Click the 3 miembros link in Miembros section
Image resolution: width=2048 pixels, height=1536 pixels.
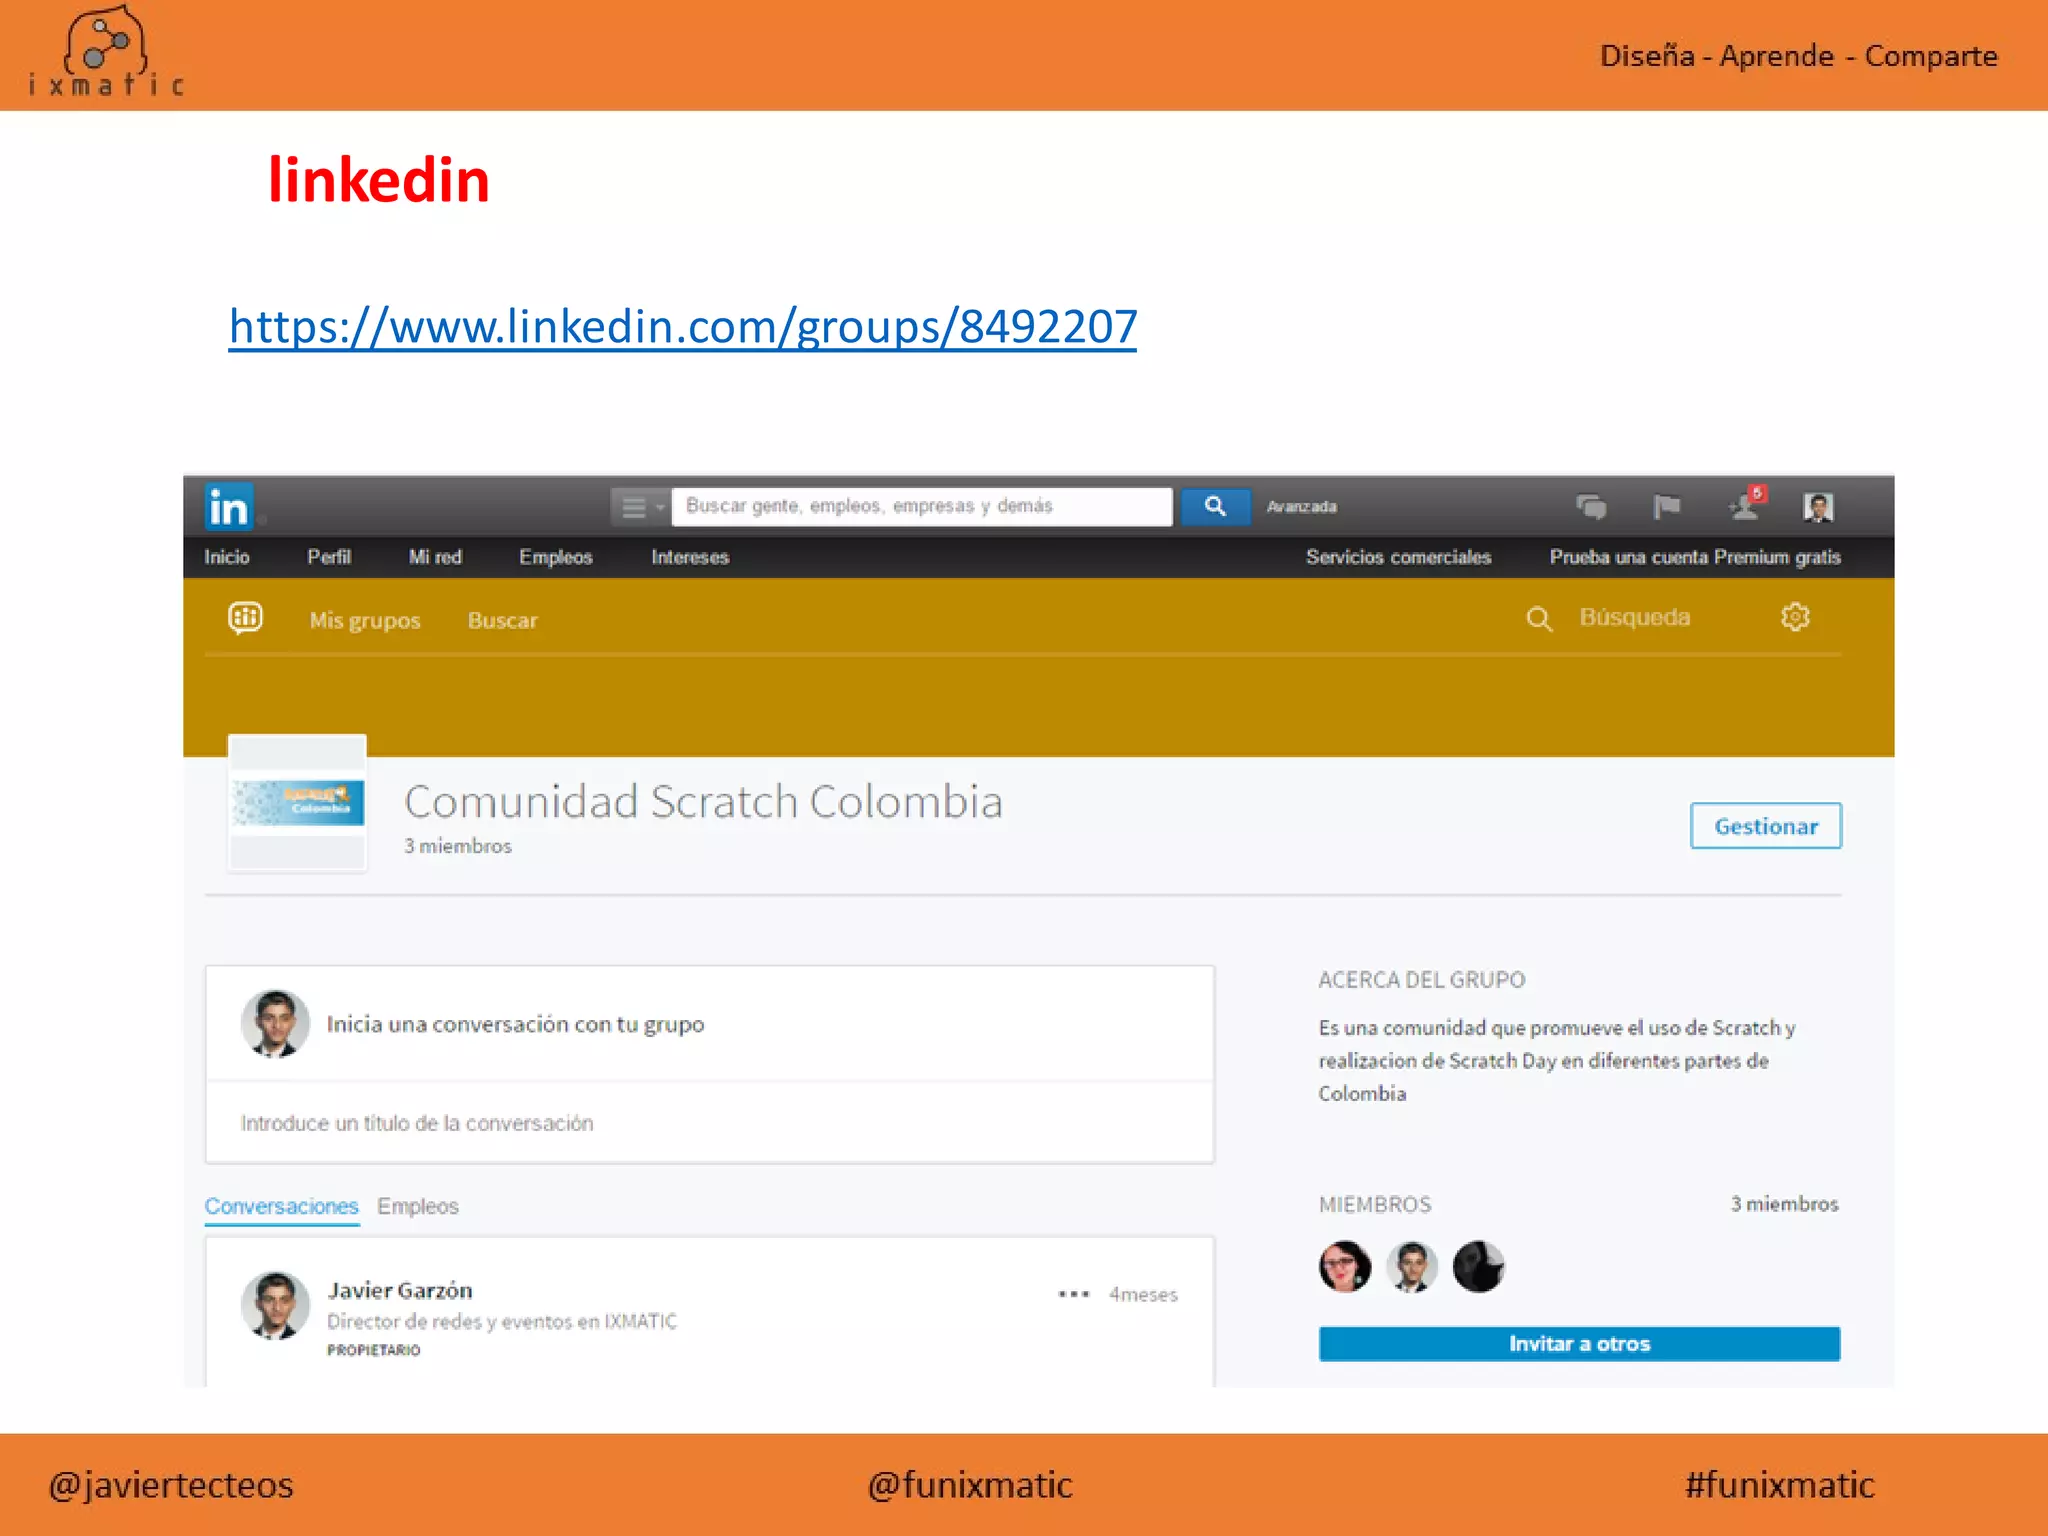tap(1785, 1204)
